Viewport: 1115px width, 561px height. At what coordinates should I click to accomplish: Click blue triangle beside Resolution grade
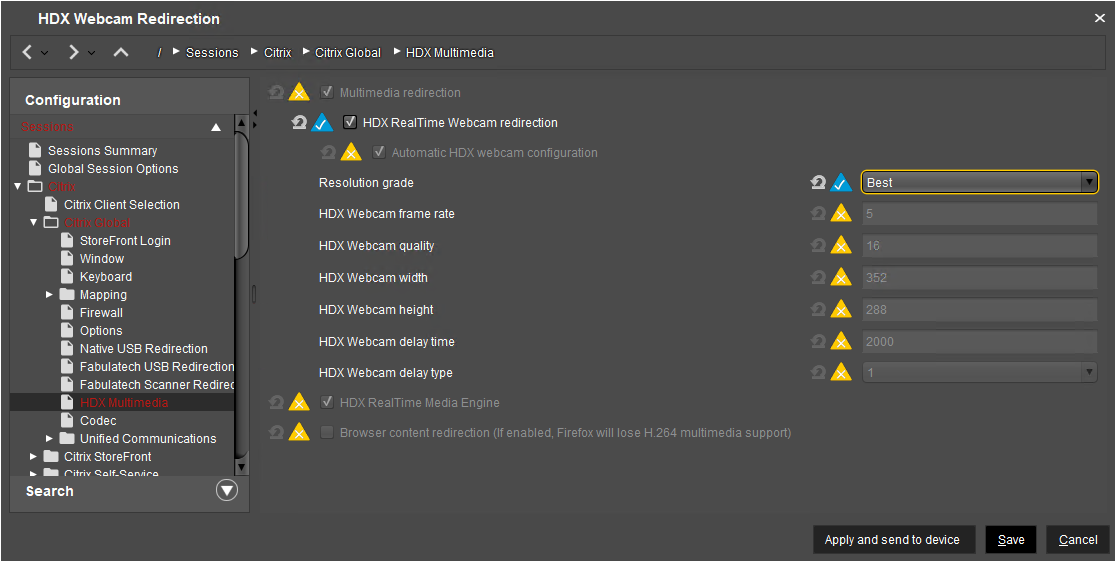click(x=841, y=183)
